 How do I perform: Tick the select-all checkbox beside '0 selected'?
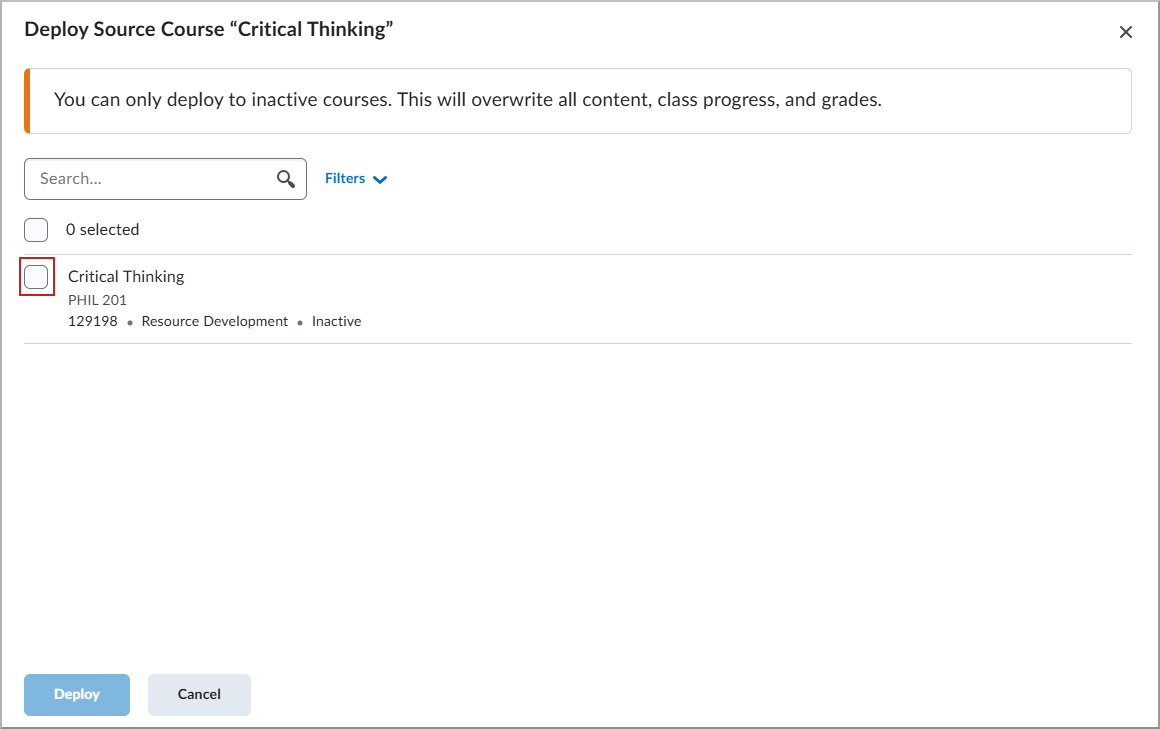[x=36, y=230]
